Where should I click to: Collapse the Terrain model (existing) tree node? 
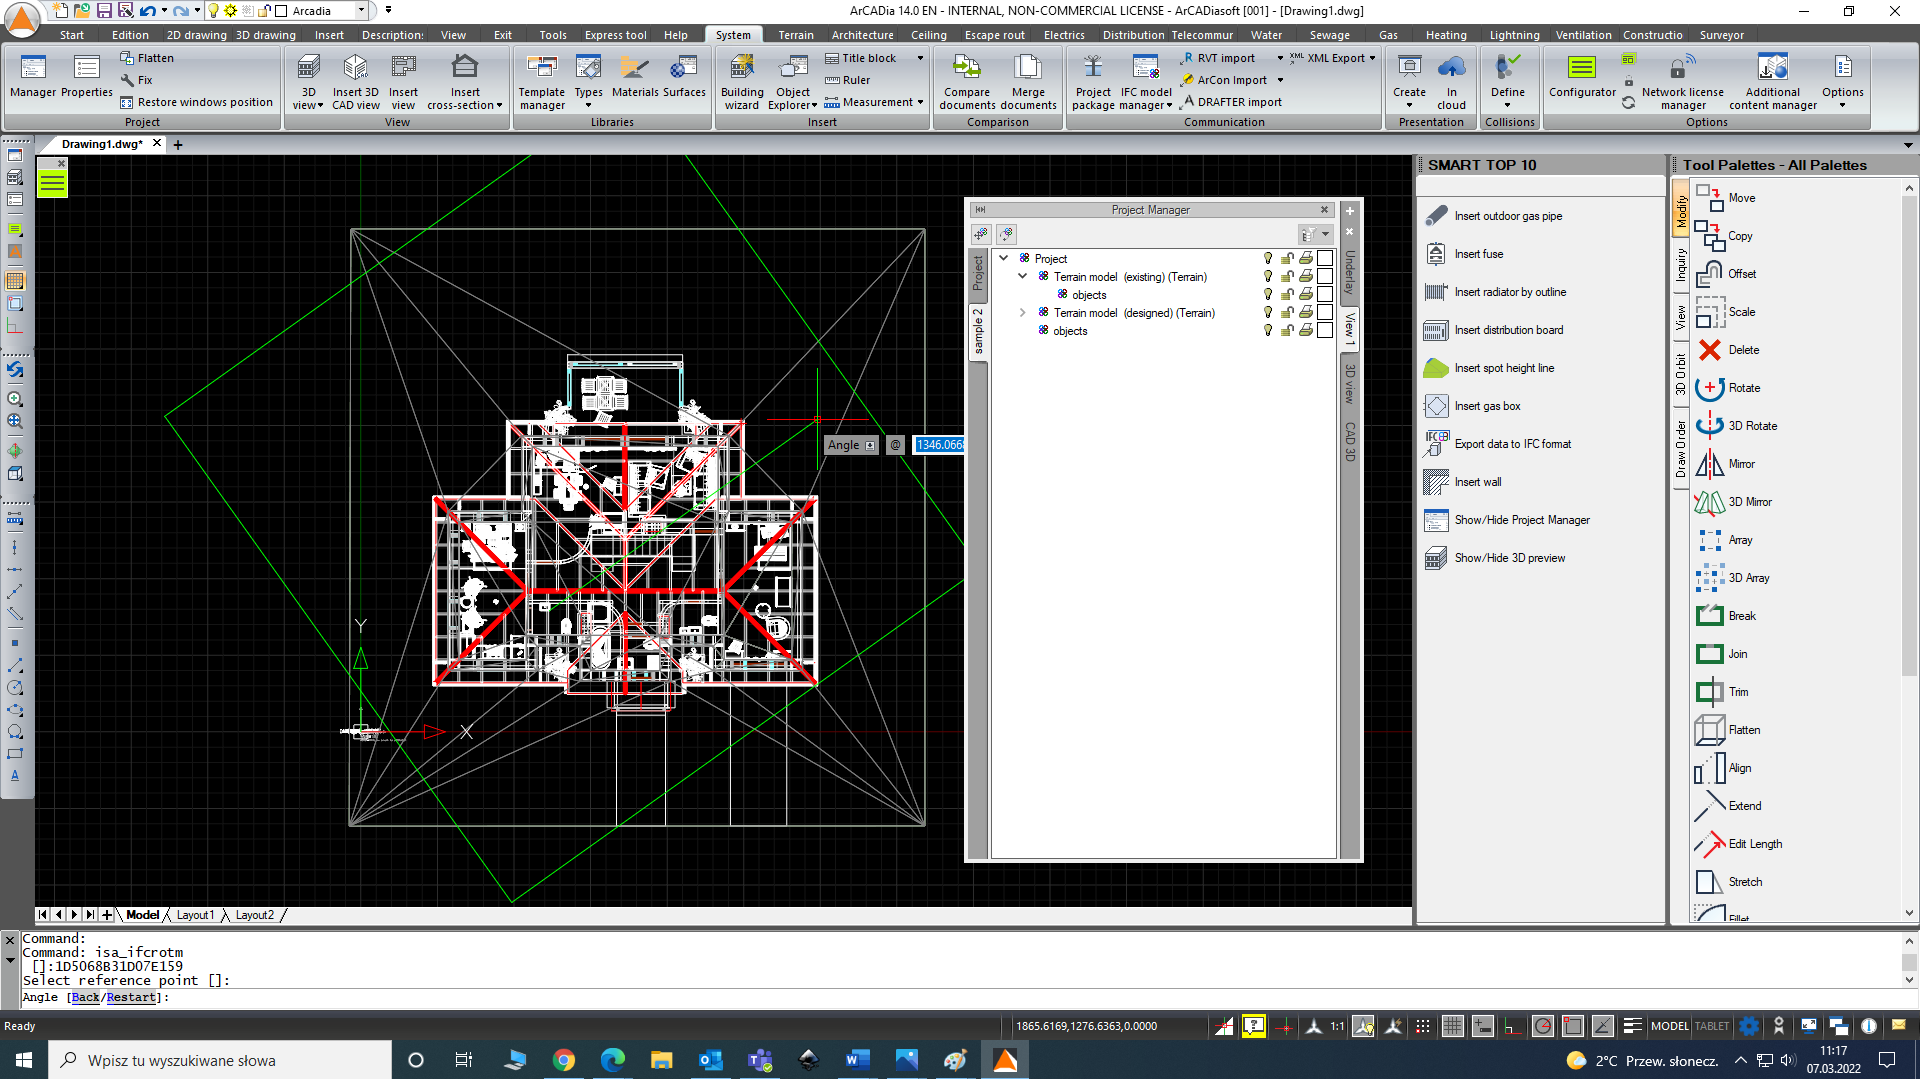coord(1022,277)
